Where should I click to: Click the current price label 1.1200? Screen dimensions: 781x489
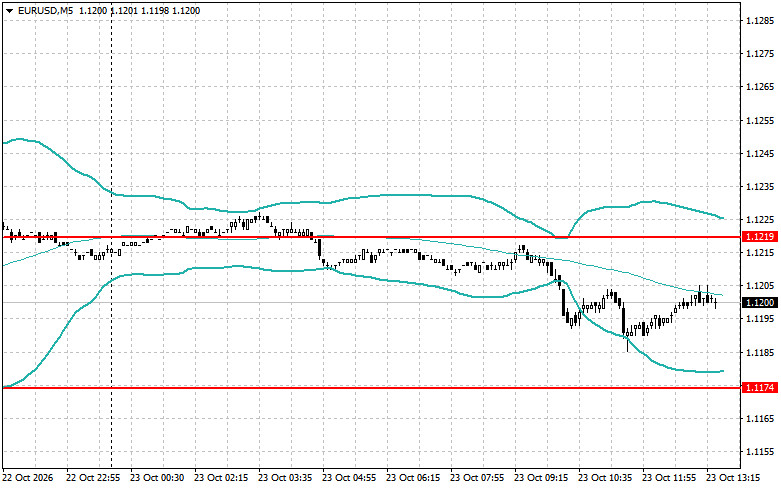(x=759, y=303)
